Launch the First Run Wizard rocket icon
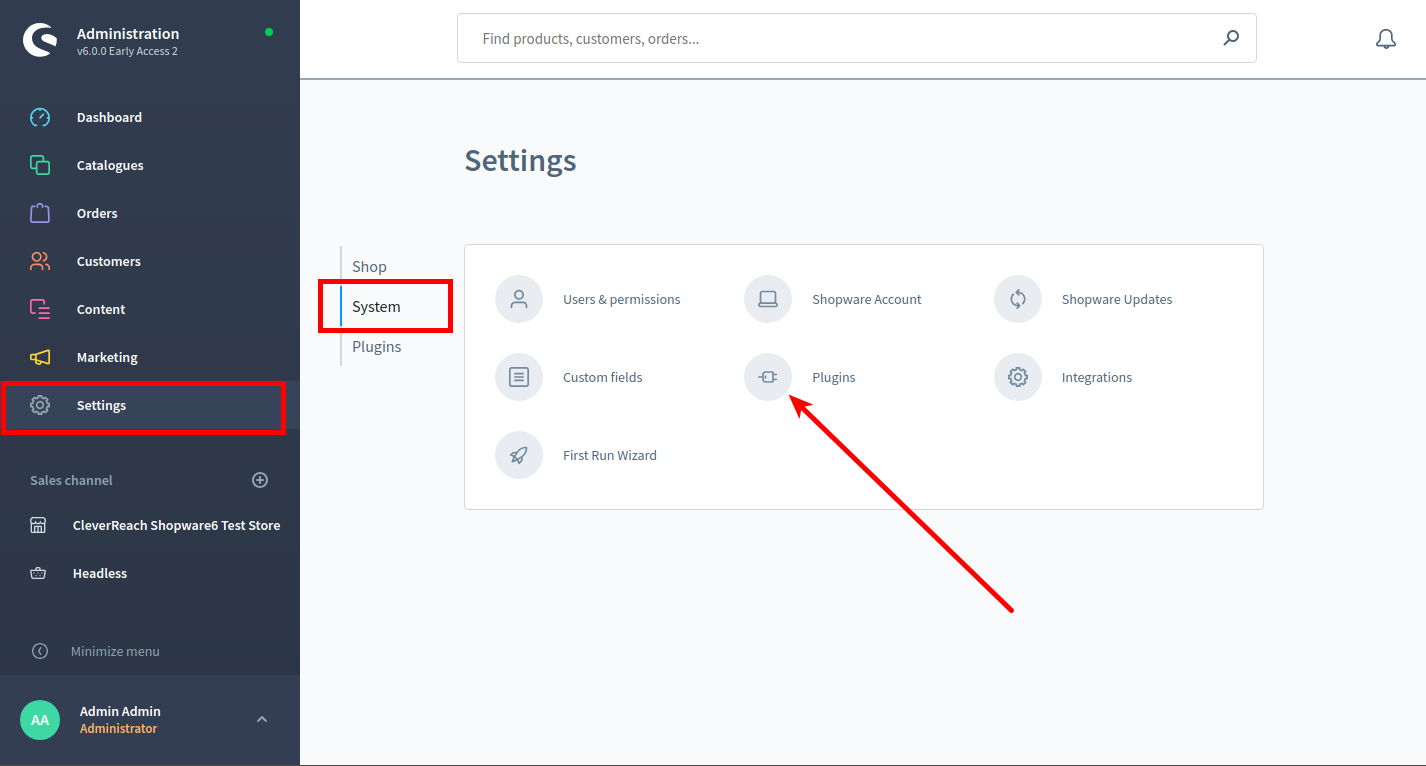1426x766 pixels. click(519, 455)
